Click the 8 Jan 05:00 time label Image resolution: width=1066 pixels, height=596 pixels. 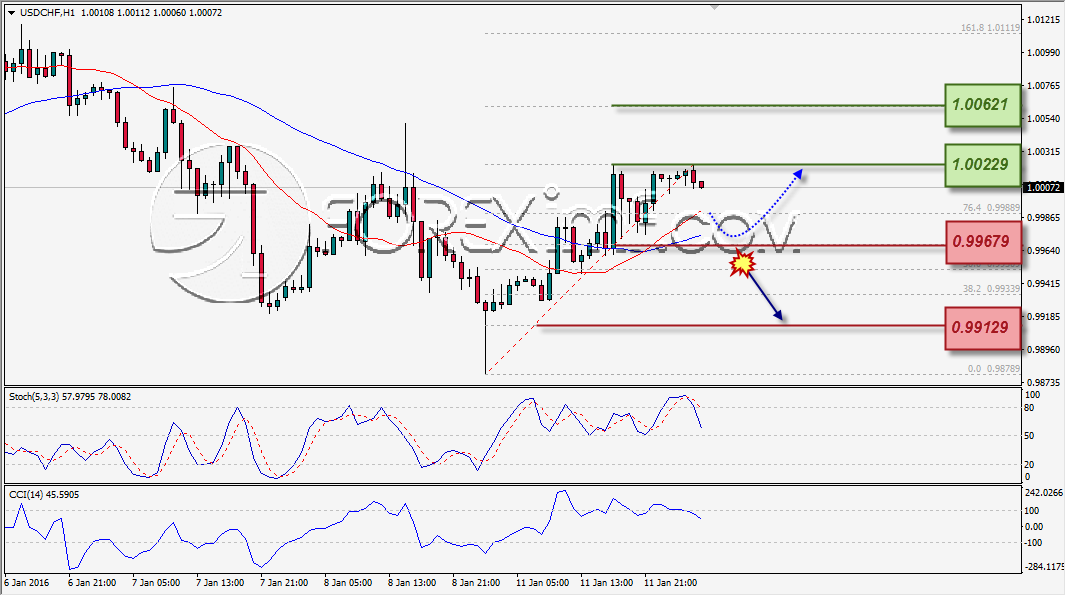pyautogui.click(x=347, y=583)
